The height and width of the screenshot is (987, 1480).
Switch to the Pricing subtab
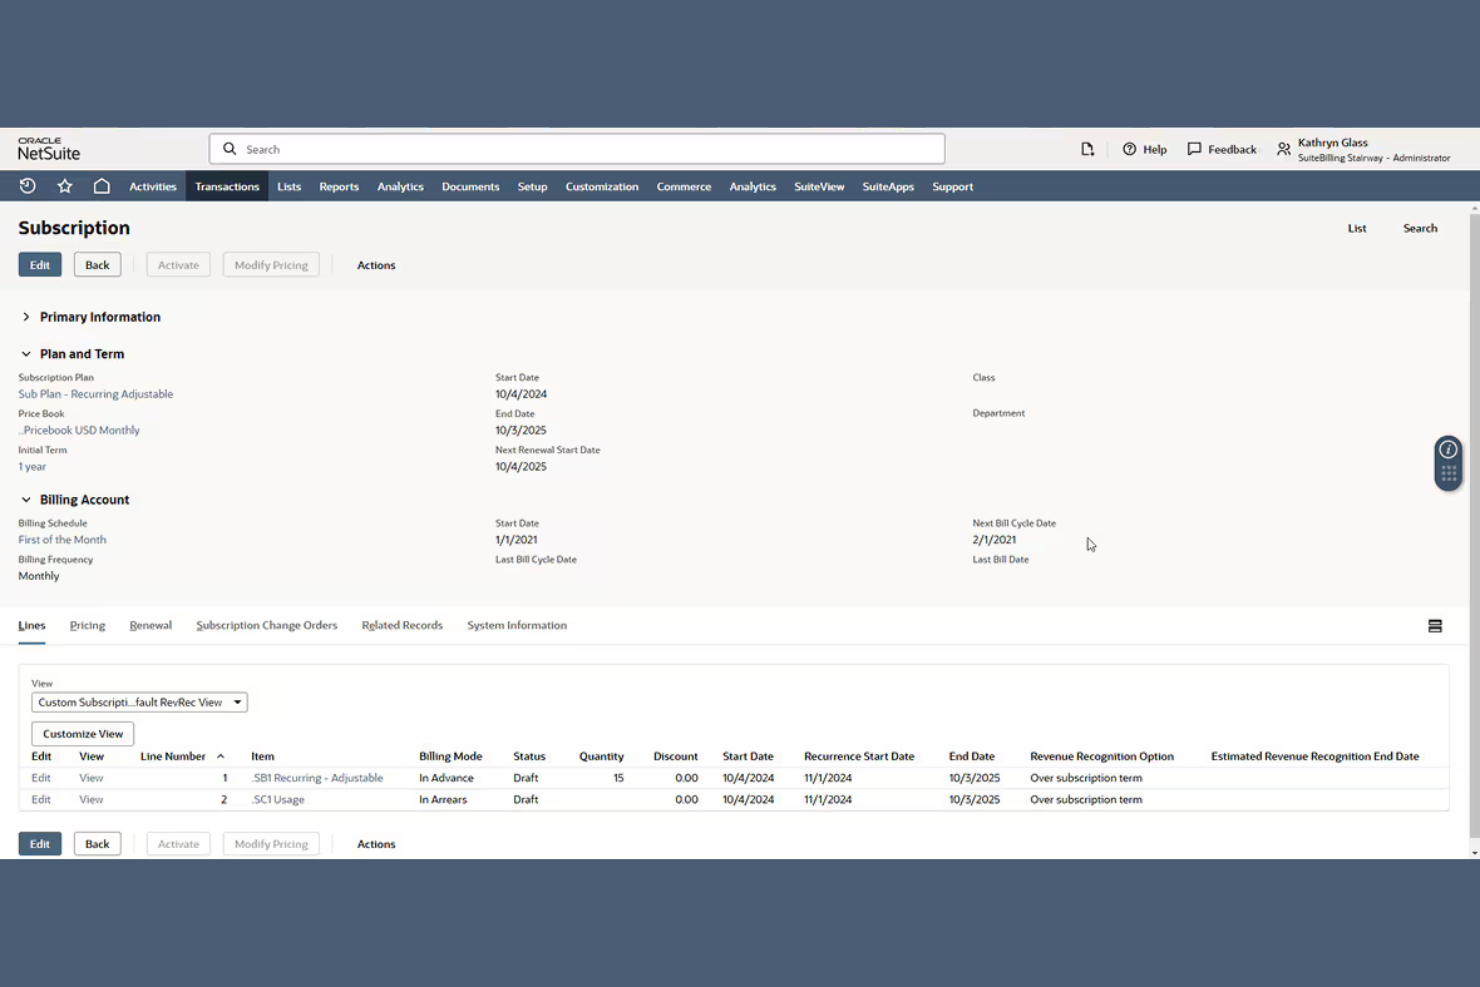(87, 625)
